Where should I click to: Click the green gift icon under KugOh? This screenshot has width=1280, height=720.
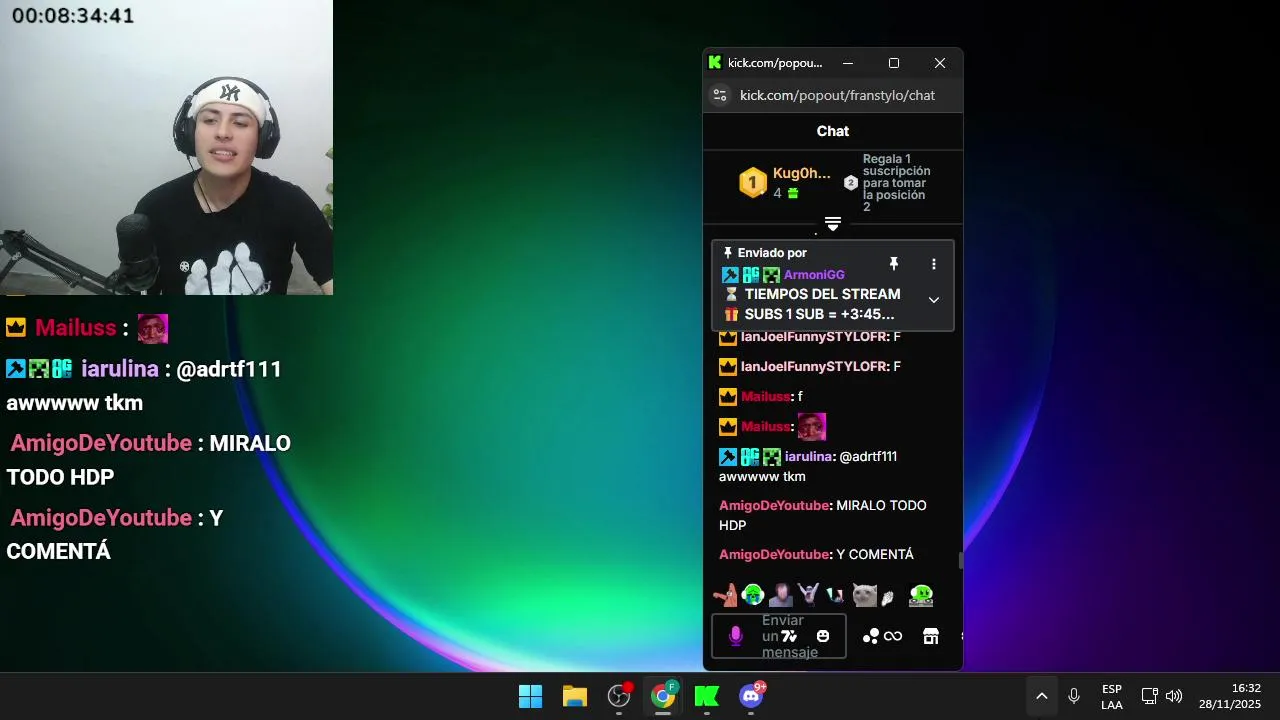click(793, 193)
